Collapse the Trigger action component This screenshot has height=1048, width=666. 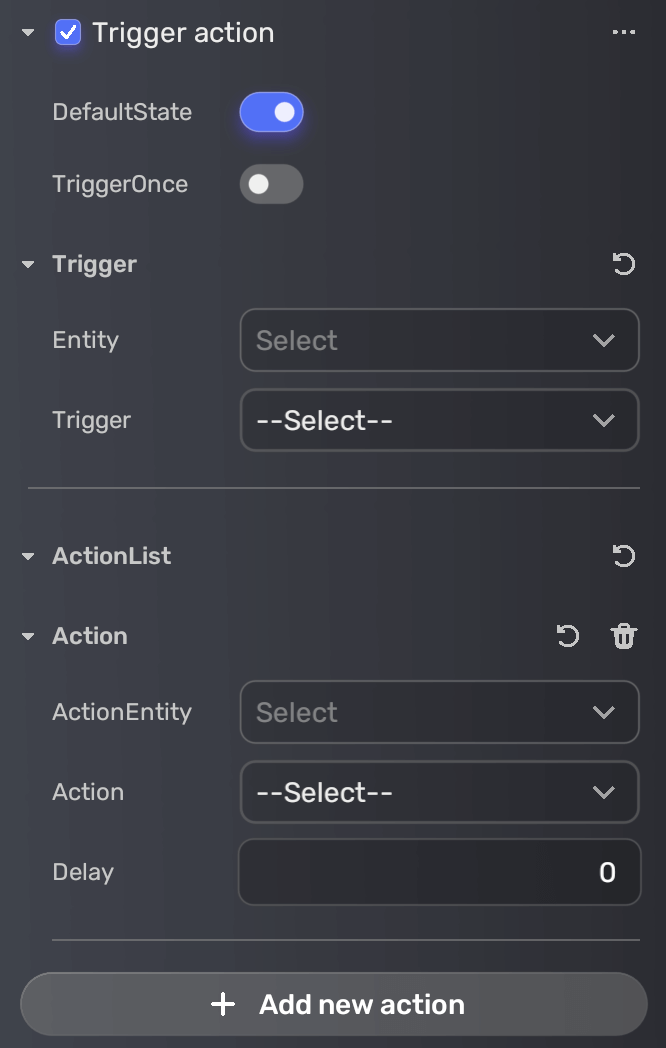[28, 33]
